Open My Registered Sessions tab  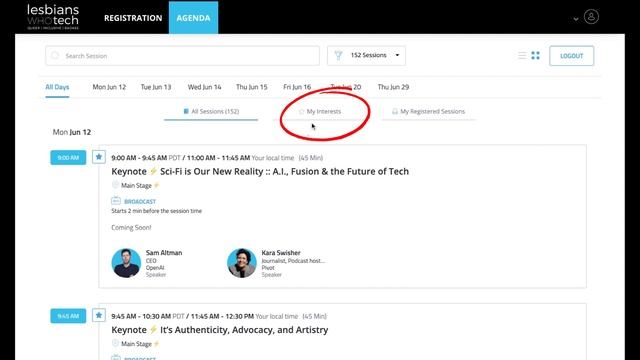tap(428, 111)
